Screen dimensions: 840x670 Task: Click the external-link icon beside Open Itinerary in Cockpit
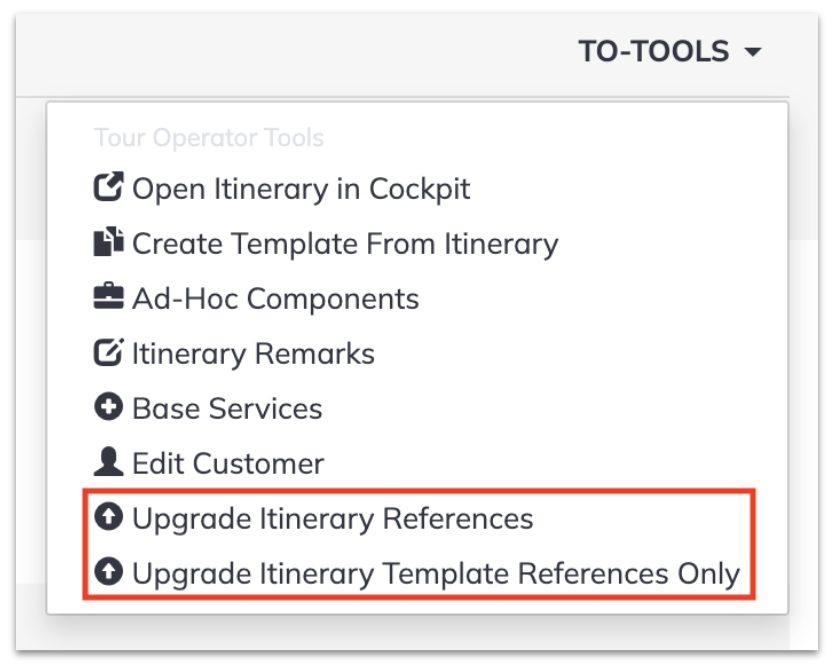pyautogui.click(x=108, y=187)
